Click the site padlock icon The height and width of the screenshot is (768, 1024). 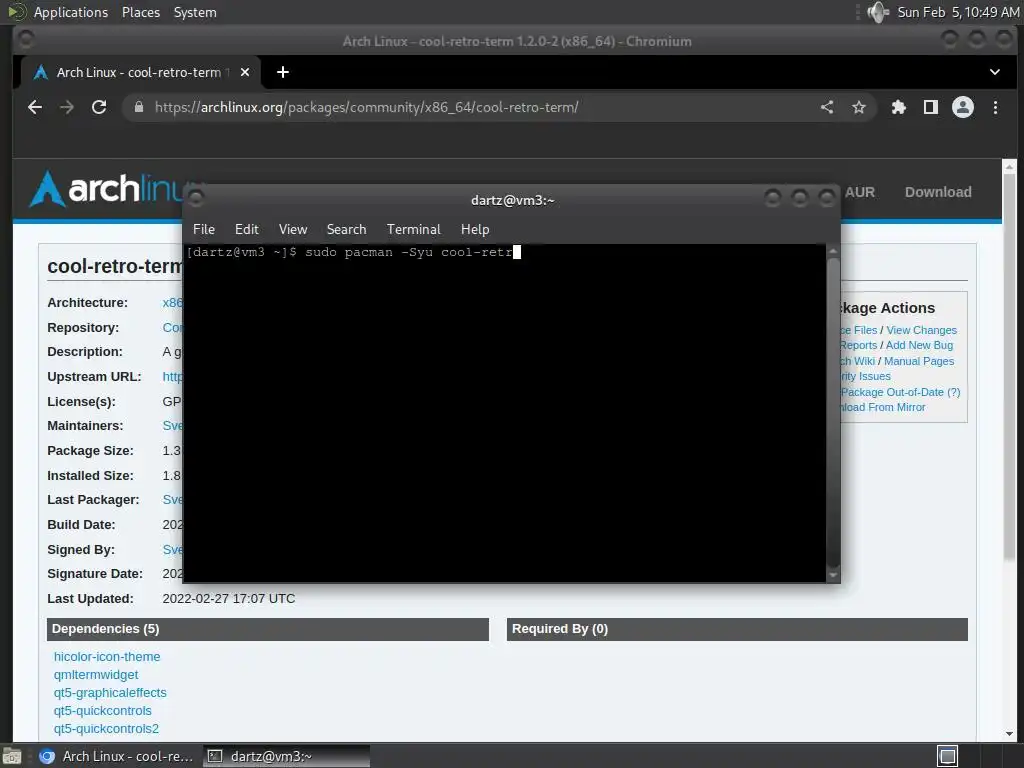click(138, 107)
